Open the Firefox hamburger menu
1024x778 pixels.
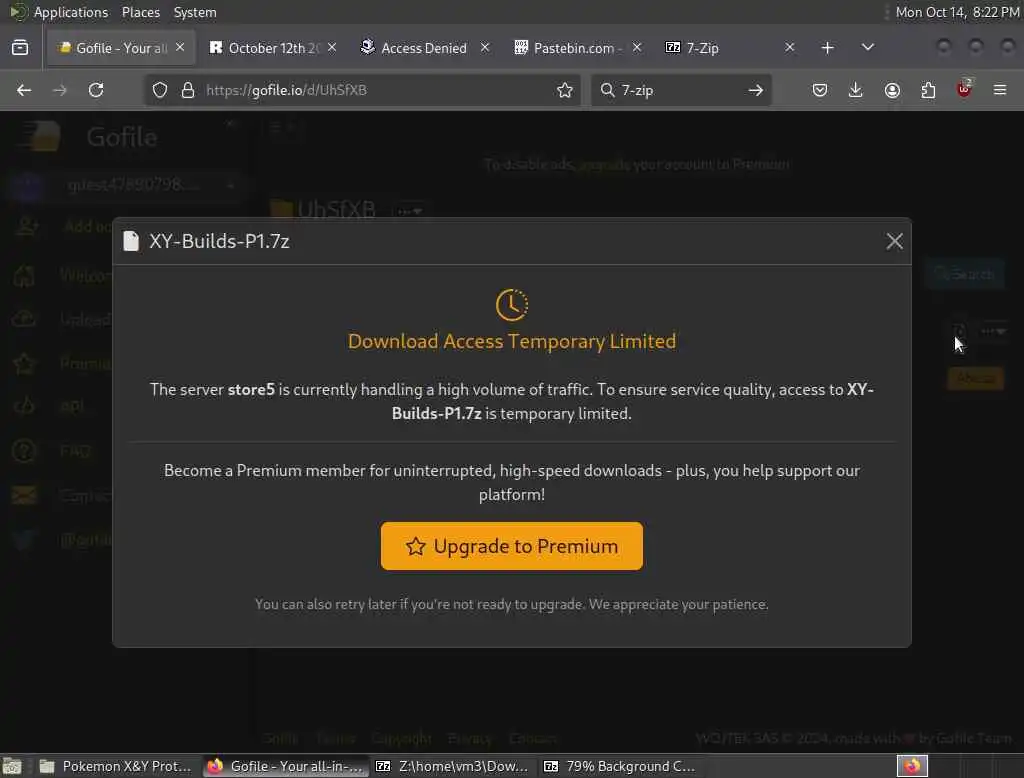click(1000, 90)
